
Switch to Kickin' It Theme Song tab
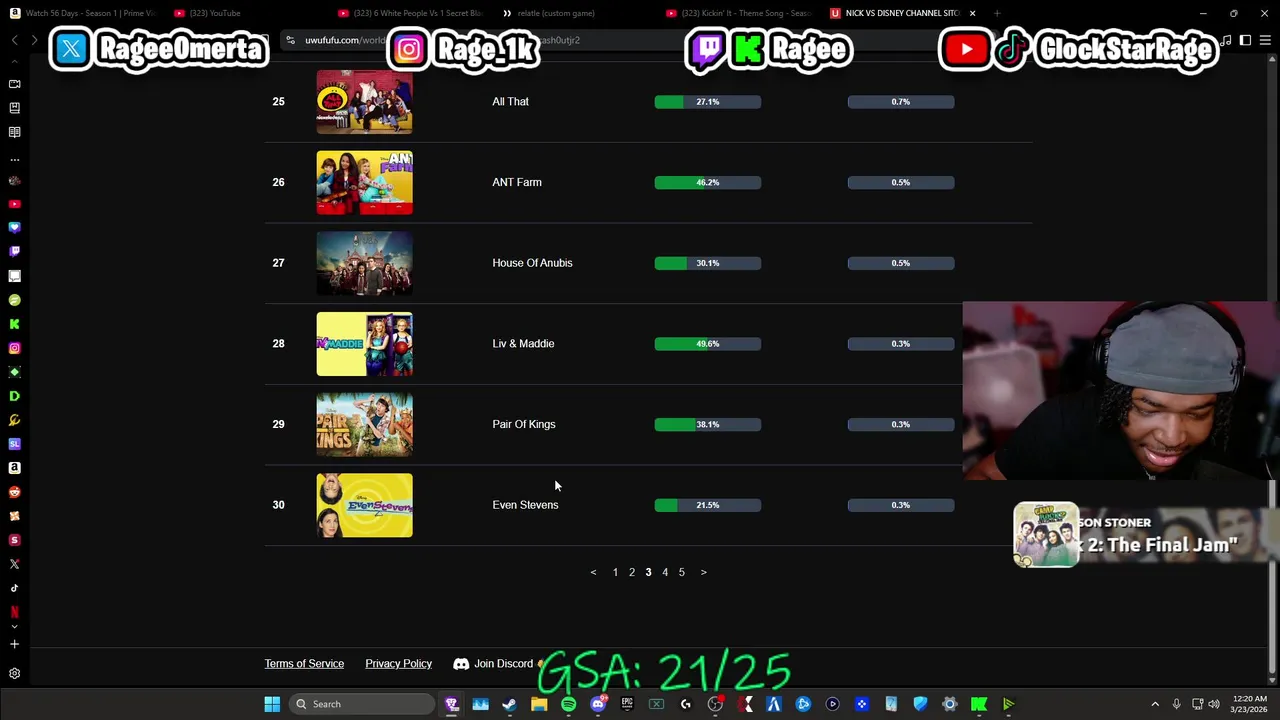(738, 13)
